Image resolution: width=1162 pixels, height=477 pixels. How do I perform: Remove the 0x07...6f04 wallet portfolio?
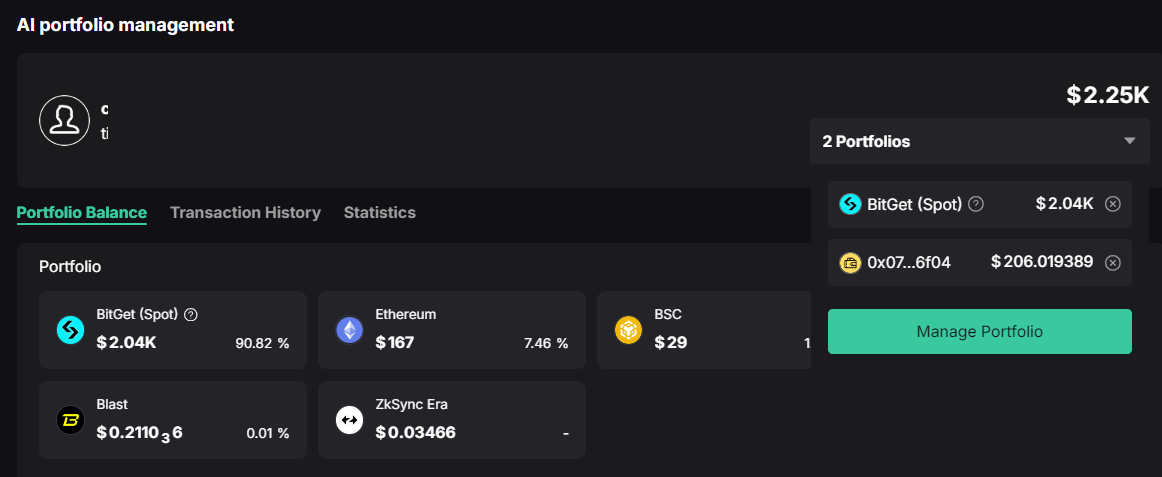tap(1113, 263)
